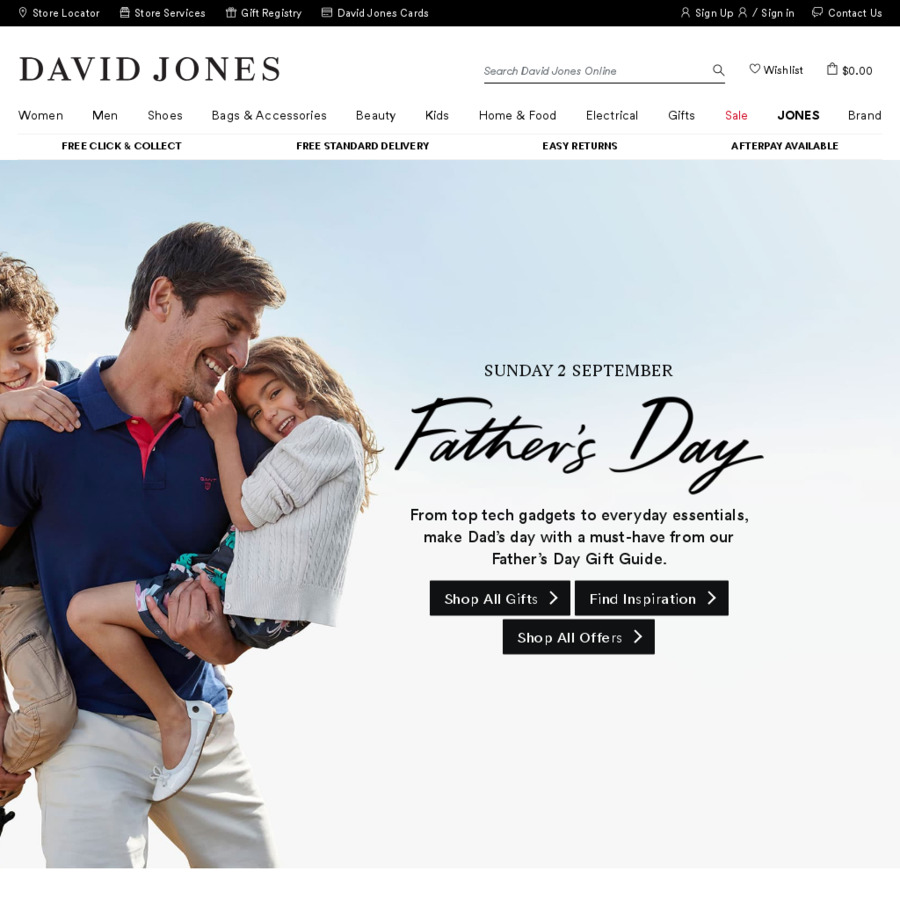
Task: Click the Sign Up person icon
Action: click(x=685, y=13)
